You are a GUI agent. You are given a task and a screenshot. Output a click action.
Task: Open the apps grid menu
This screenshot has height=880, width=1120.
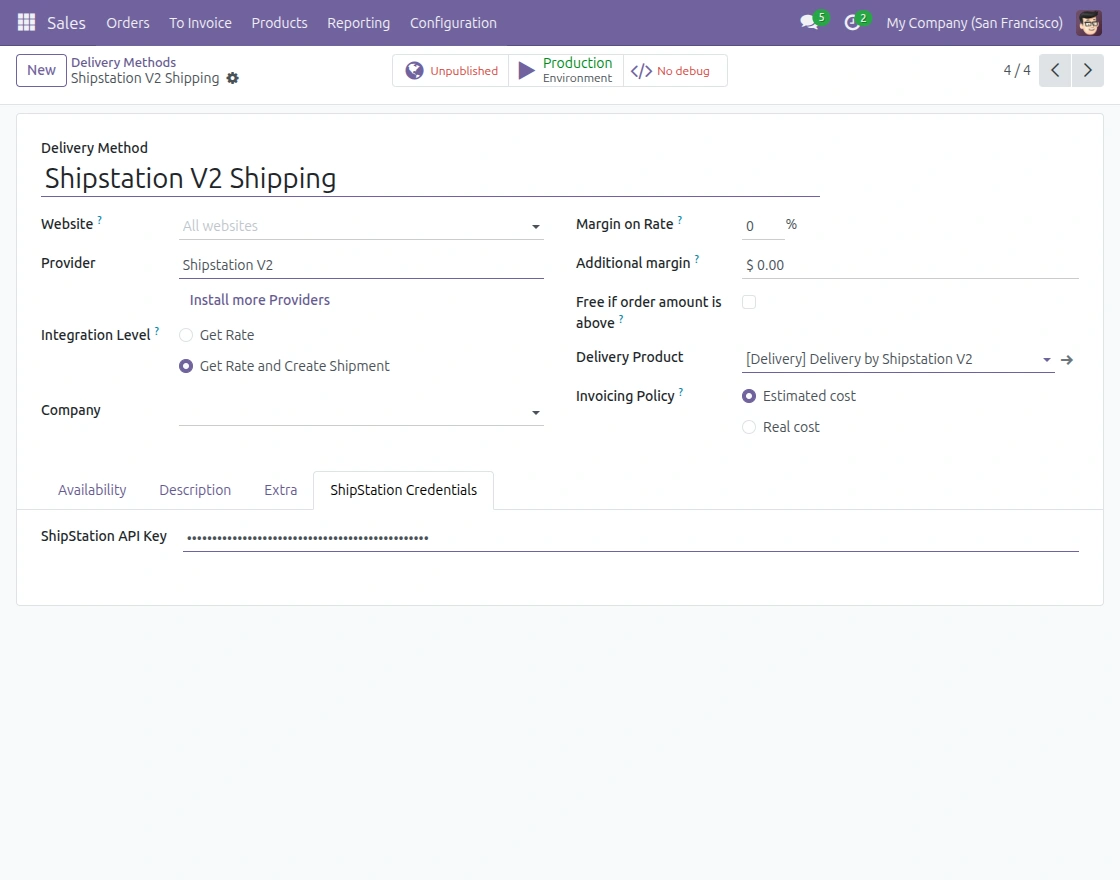tap(25, 22)
